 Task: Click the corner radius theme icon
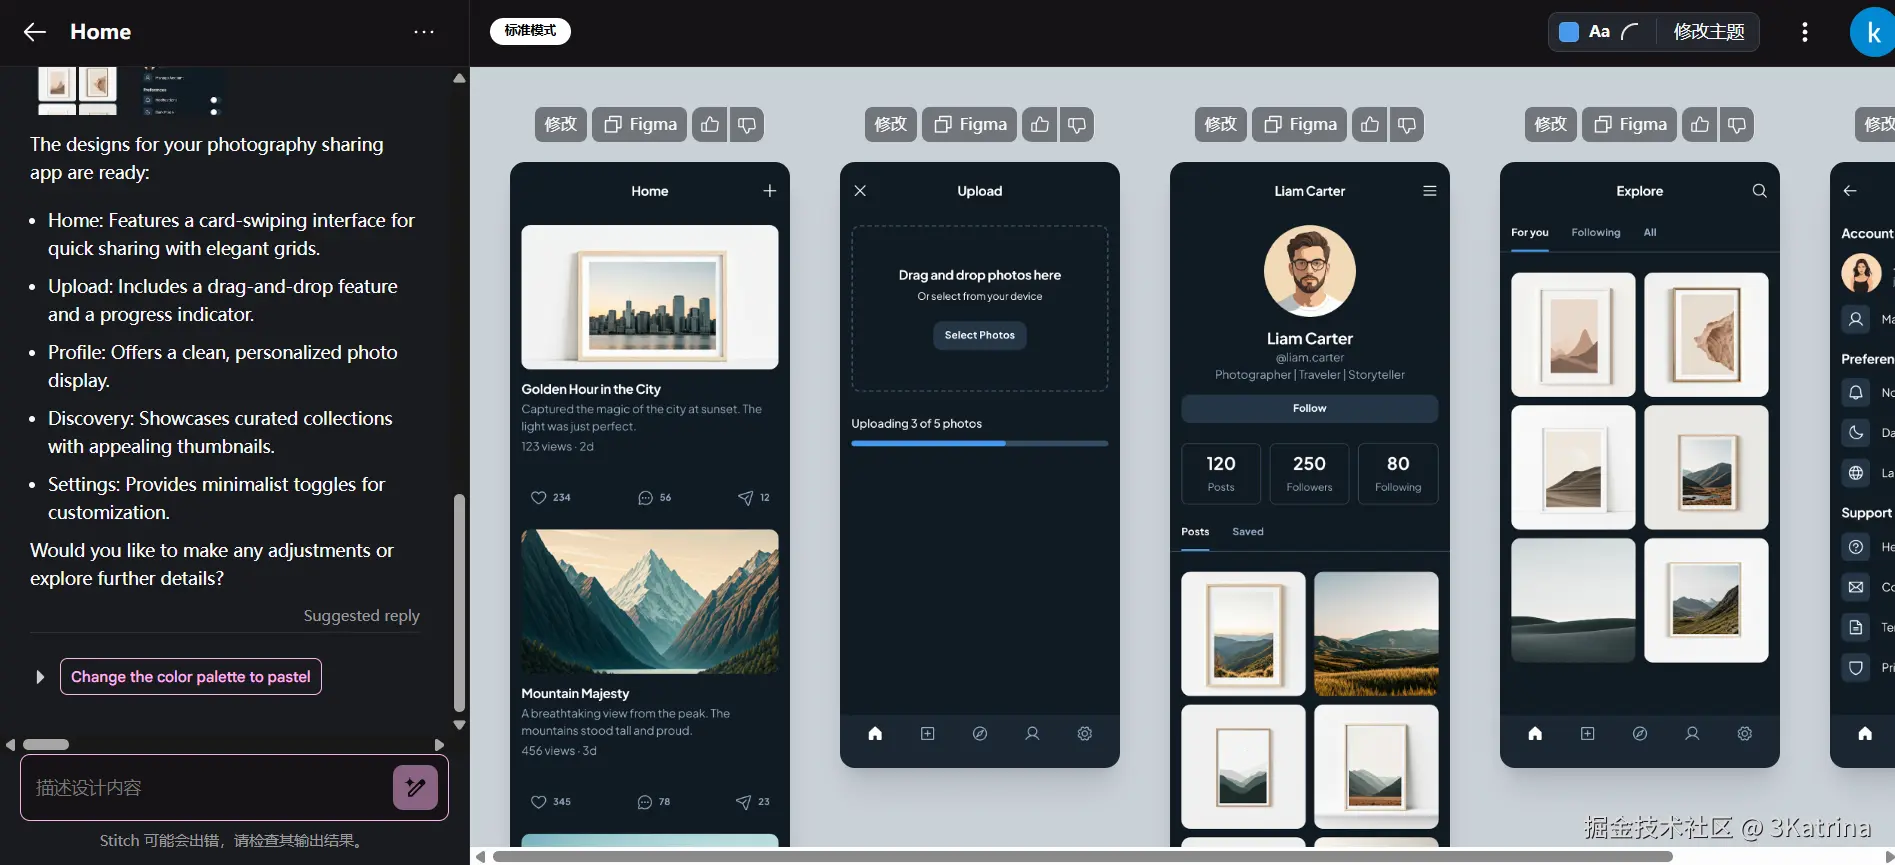click(1630, 32)
